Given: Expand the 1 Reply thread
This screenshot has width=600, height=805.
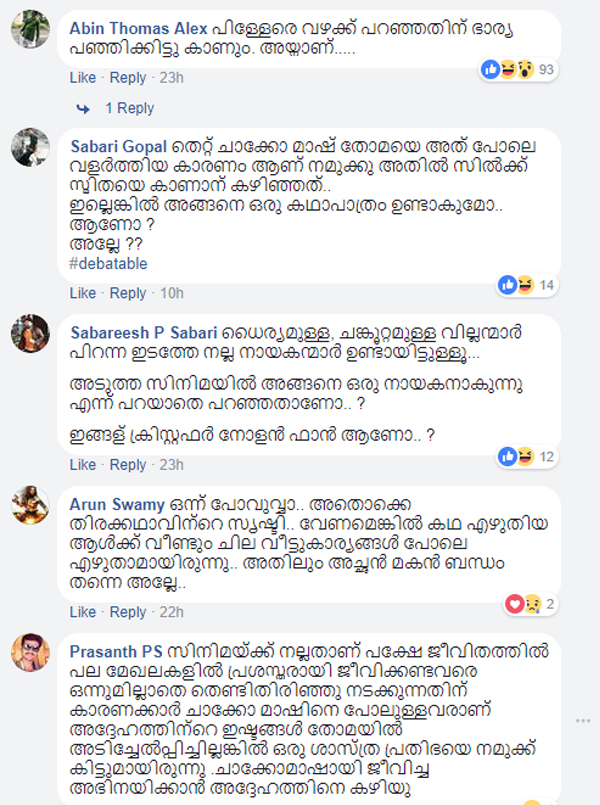Looking at the screenshot, I should click(129, 108).
